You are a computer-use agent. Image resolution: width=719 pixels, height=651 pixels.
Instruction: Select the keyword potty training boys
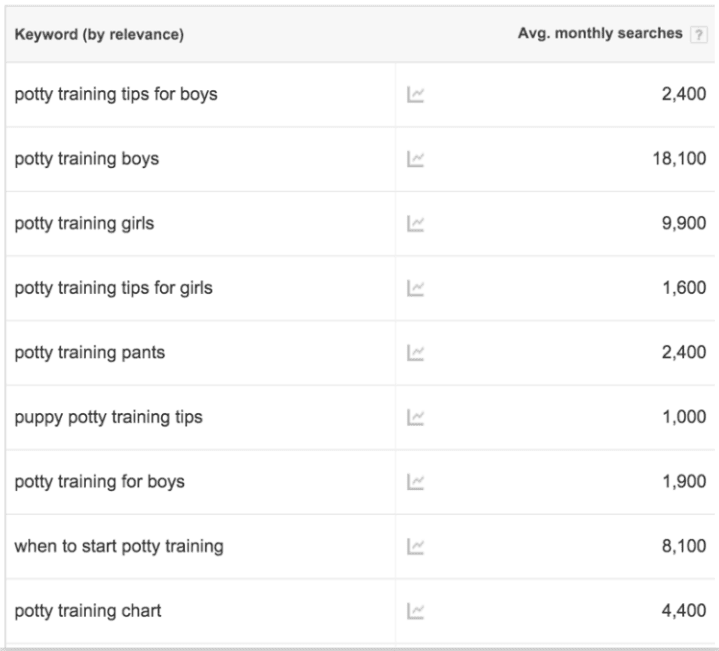coord(87,159)
